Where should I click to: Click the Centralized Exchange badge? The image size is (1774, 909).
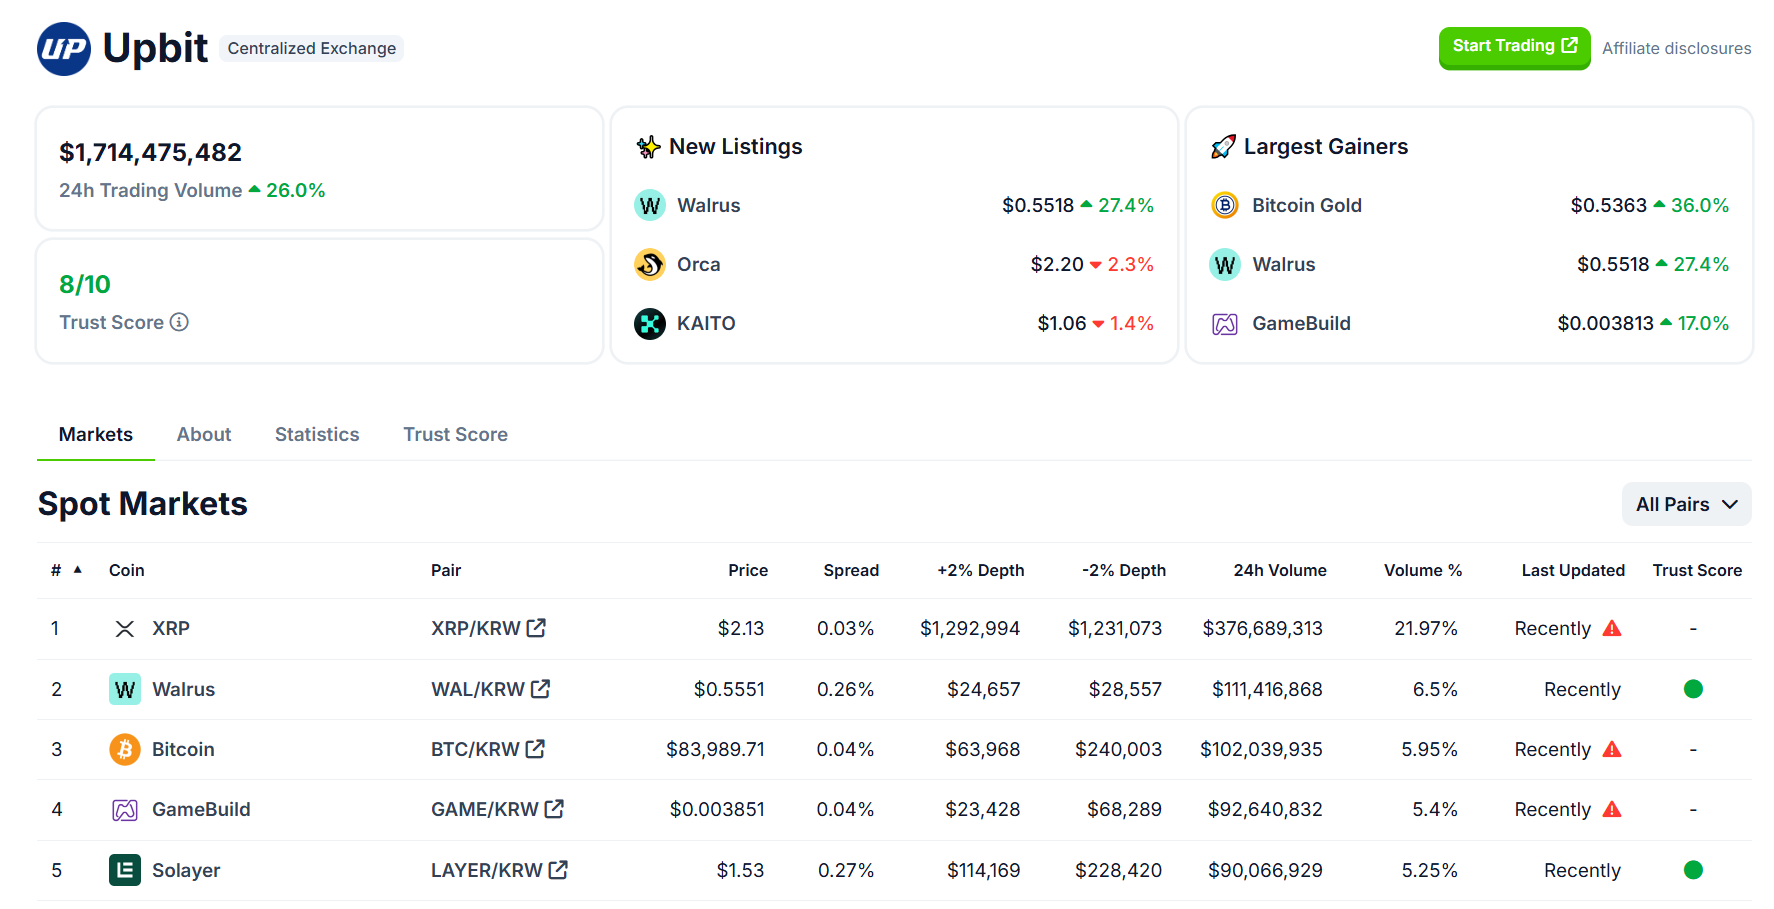tap(311, 48)
